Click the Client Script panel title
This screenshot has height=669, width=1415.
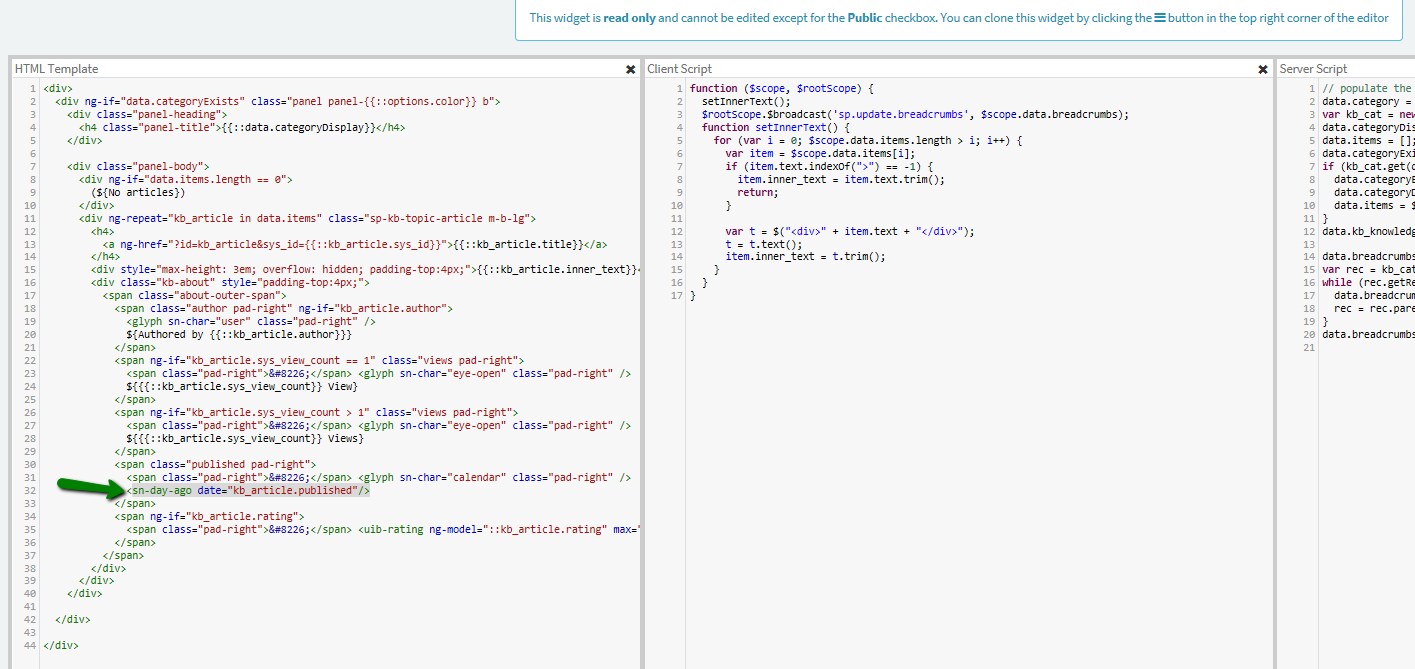(679, 69)
